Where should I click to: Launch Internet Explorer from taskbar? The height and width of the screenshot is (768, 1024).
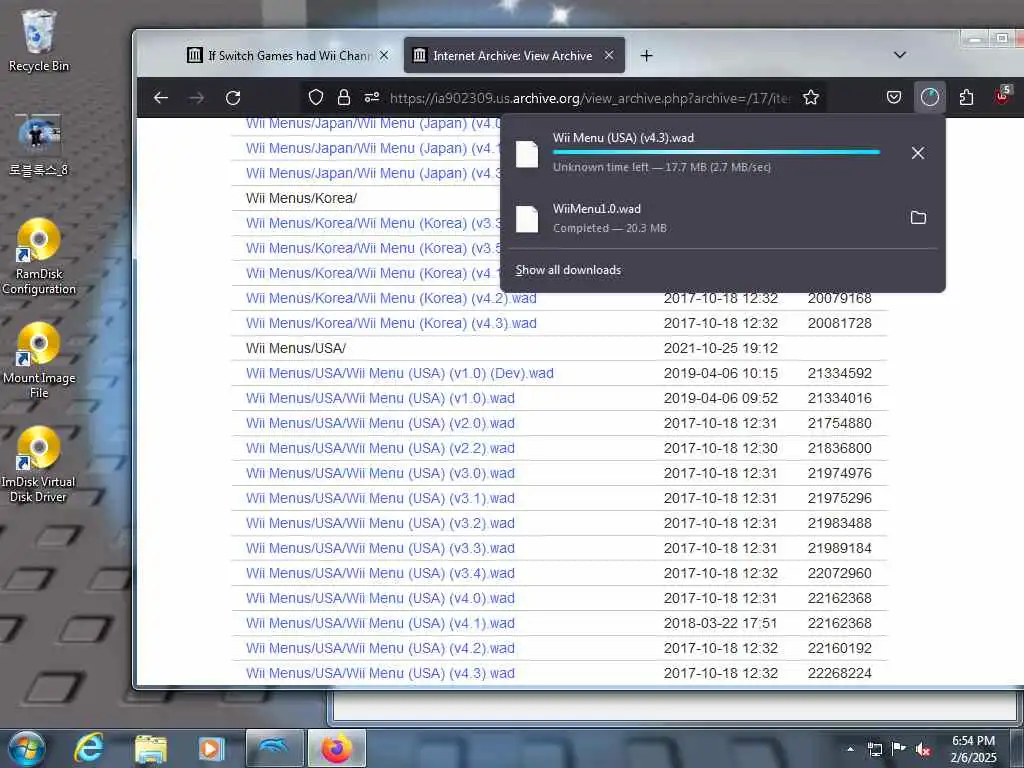click(x=88, y=748)
